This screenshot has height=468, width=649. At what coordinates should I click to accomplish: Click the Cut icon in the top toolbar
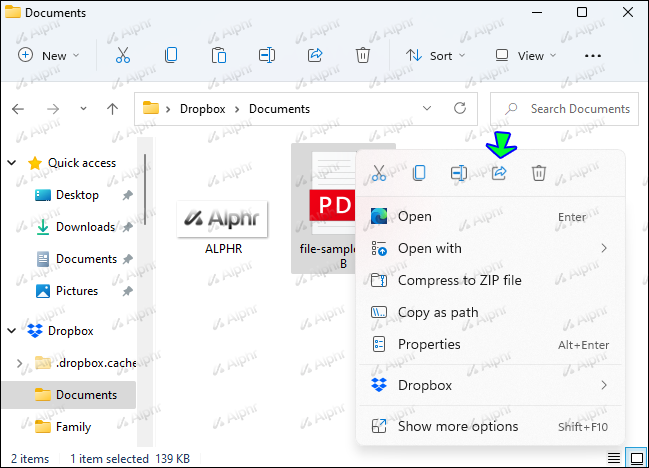click(123, 55)
